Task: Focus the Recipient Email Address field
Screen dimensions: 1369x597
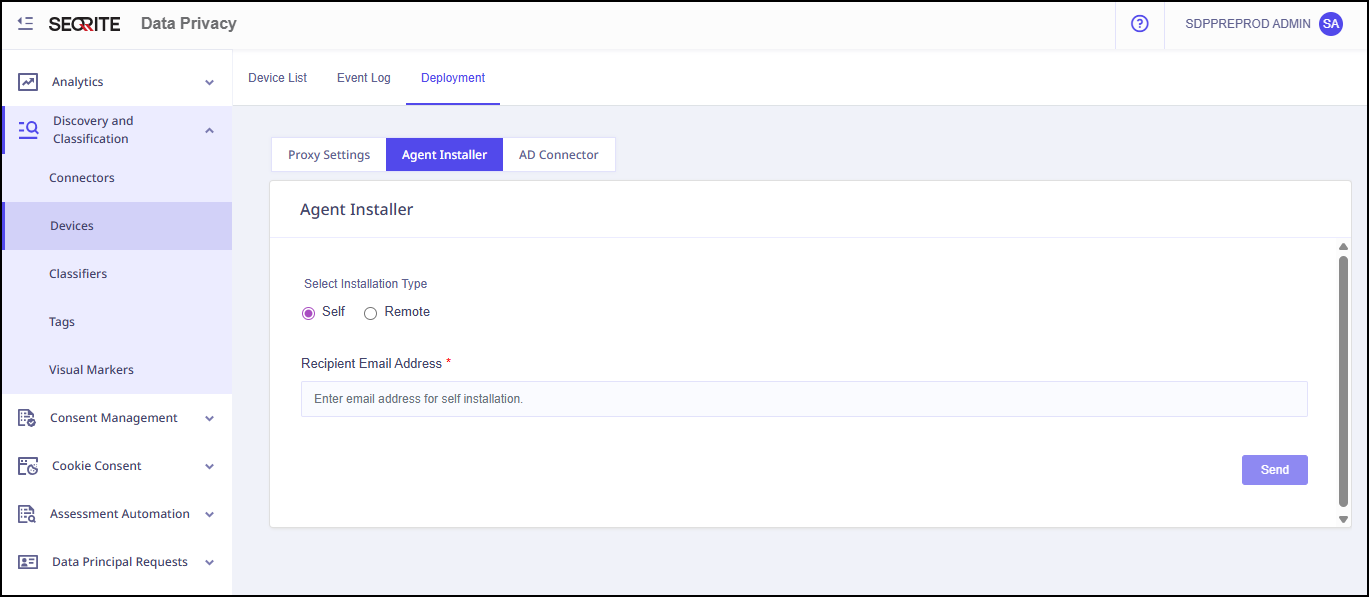Action: pos(803,399)
